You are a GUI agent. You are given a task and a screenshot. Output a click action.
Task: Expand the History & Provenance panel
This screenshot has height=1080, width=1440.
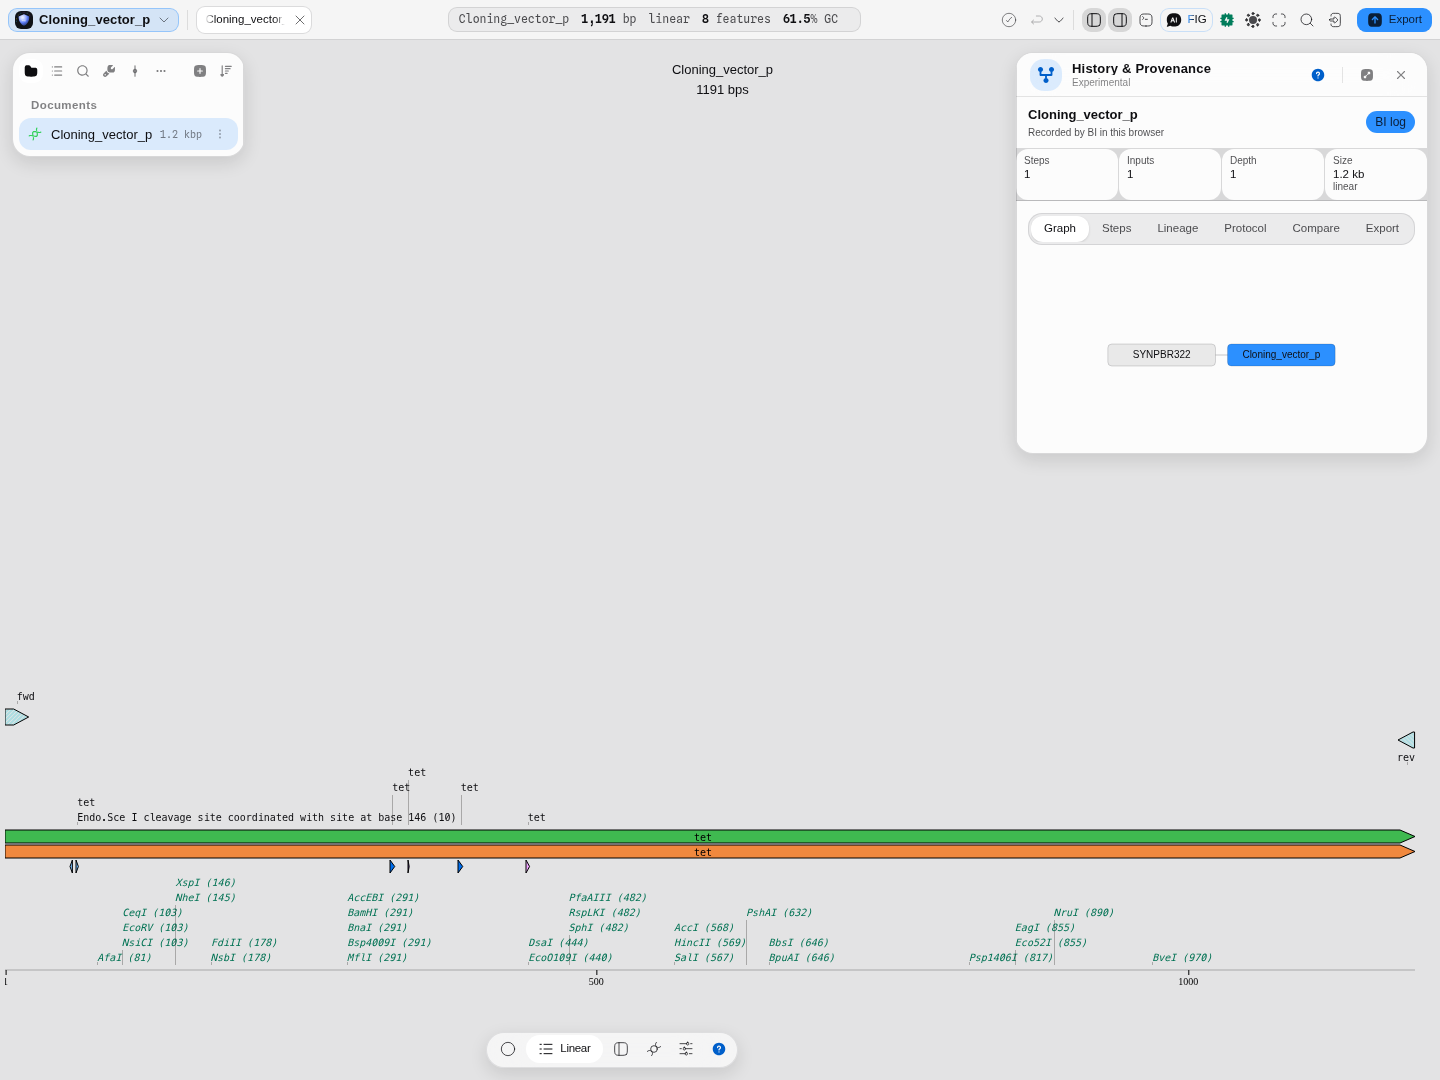1367,75
